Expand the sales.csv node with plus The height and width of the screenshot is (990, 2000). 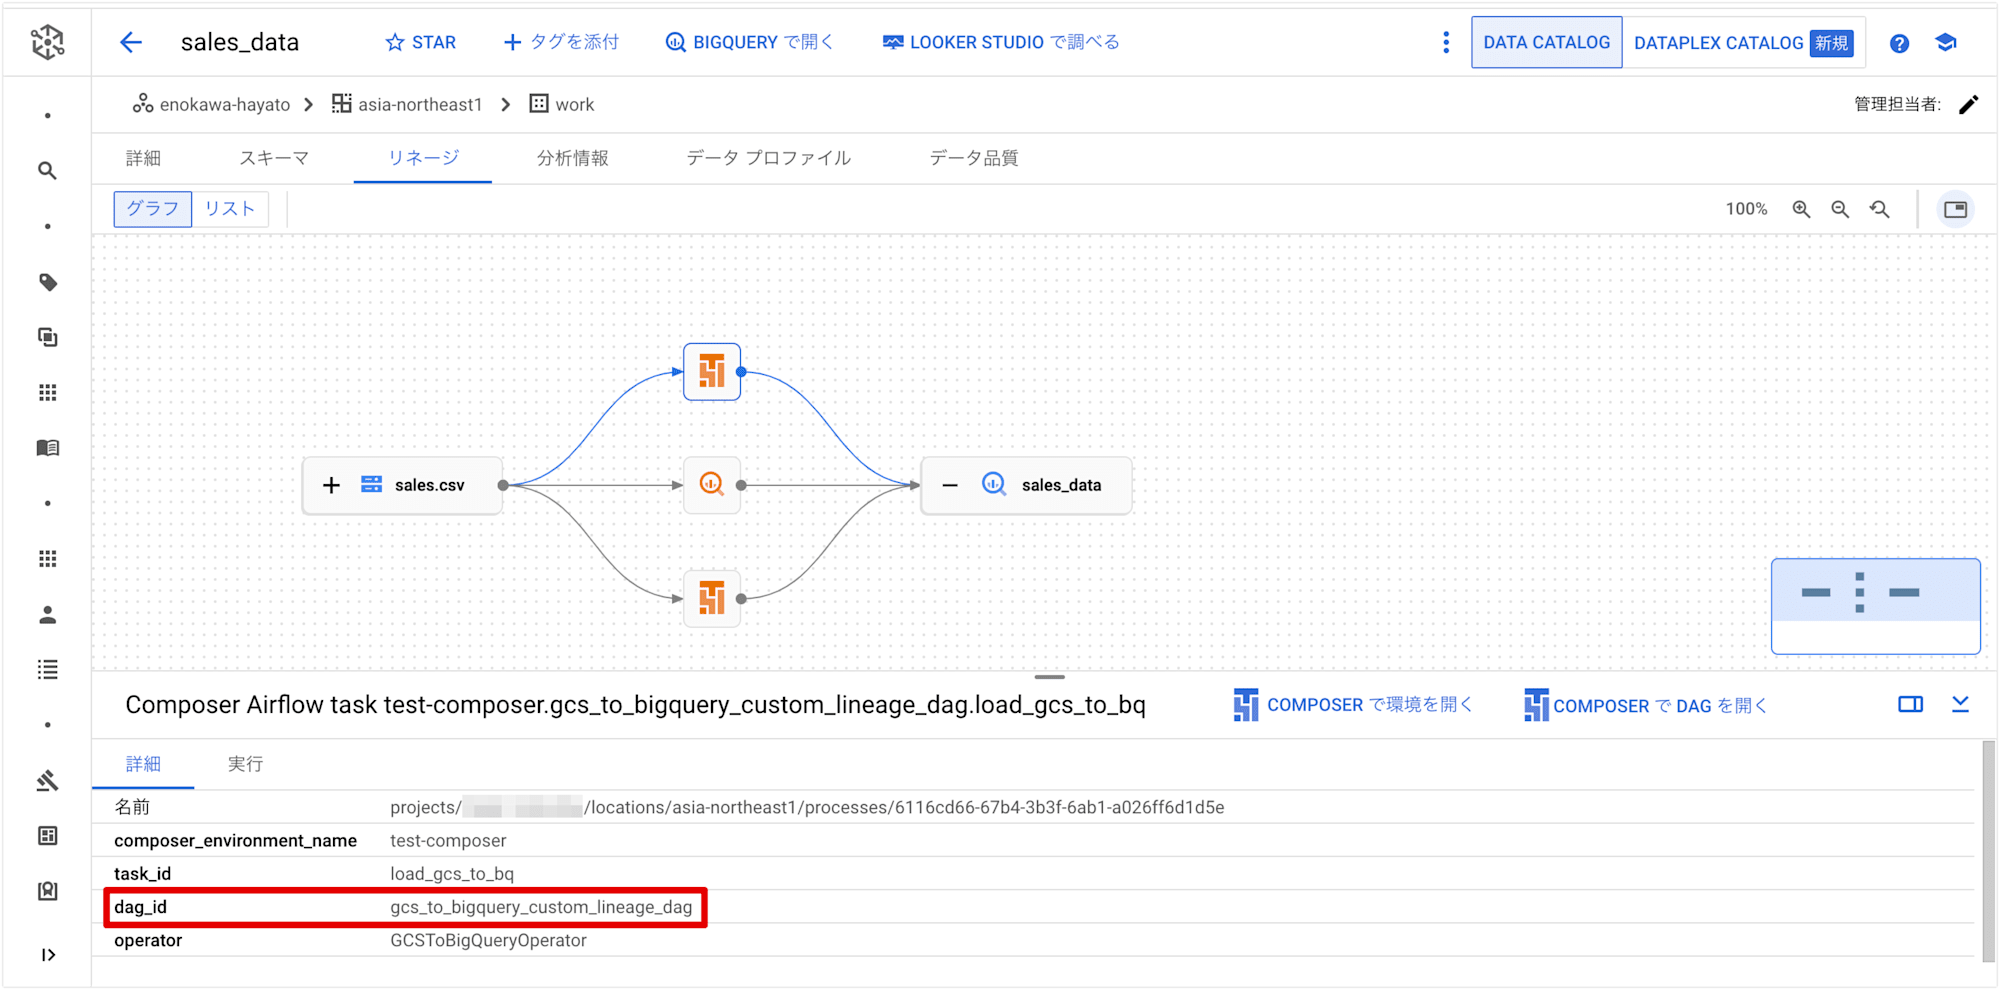pyautogui.click(x=331, y=485)
